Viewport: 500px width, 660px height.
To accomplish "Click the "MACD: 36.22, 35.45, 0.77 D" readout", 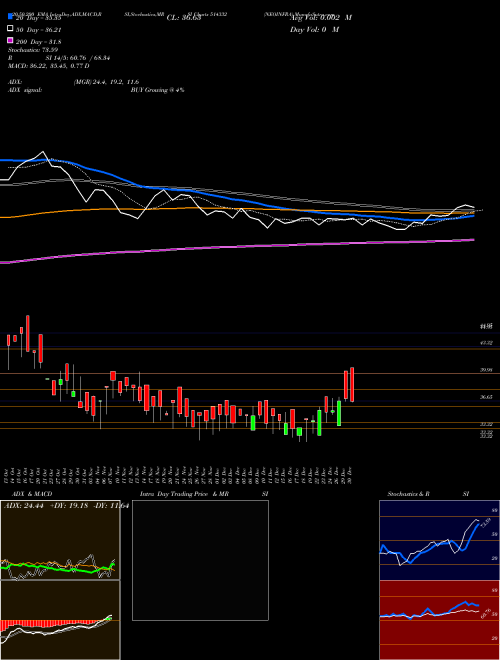I will pyautogui.click(x=48, y=66).
